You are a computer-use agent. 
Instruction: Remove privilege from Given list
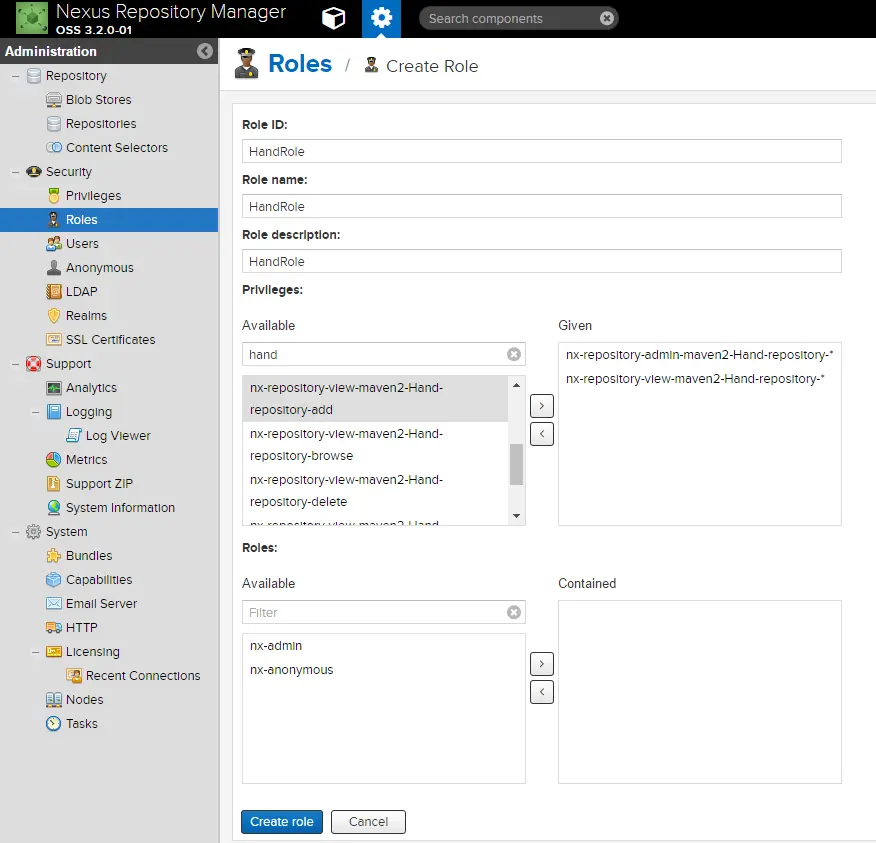click(x=541, y=434)
